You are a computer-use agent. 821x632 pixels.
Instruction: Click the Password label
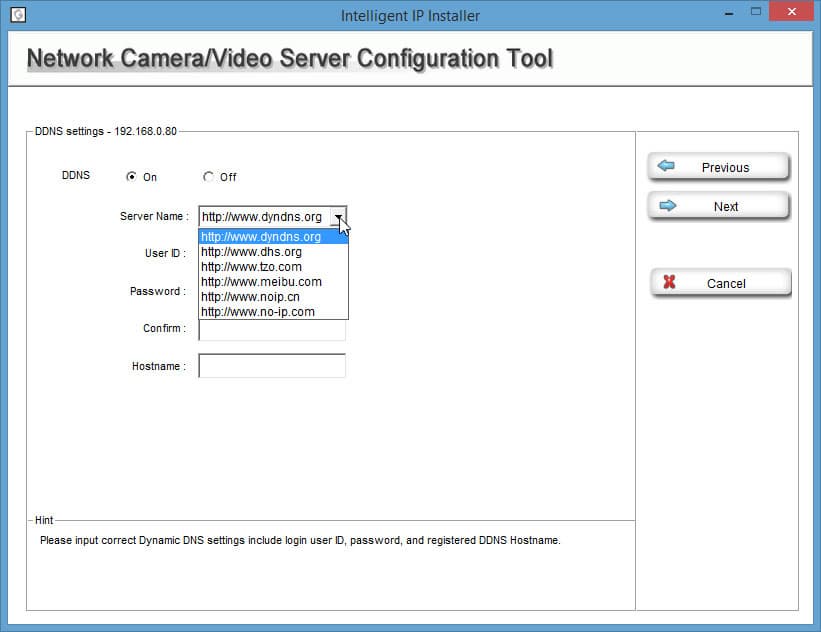[x=158, y=291]
